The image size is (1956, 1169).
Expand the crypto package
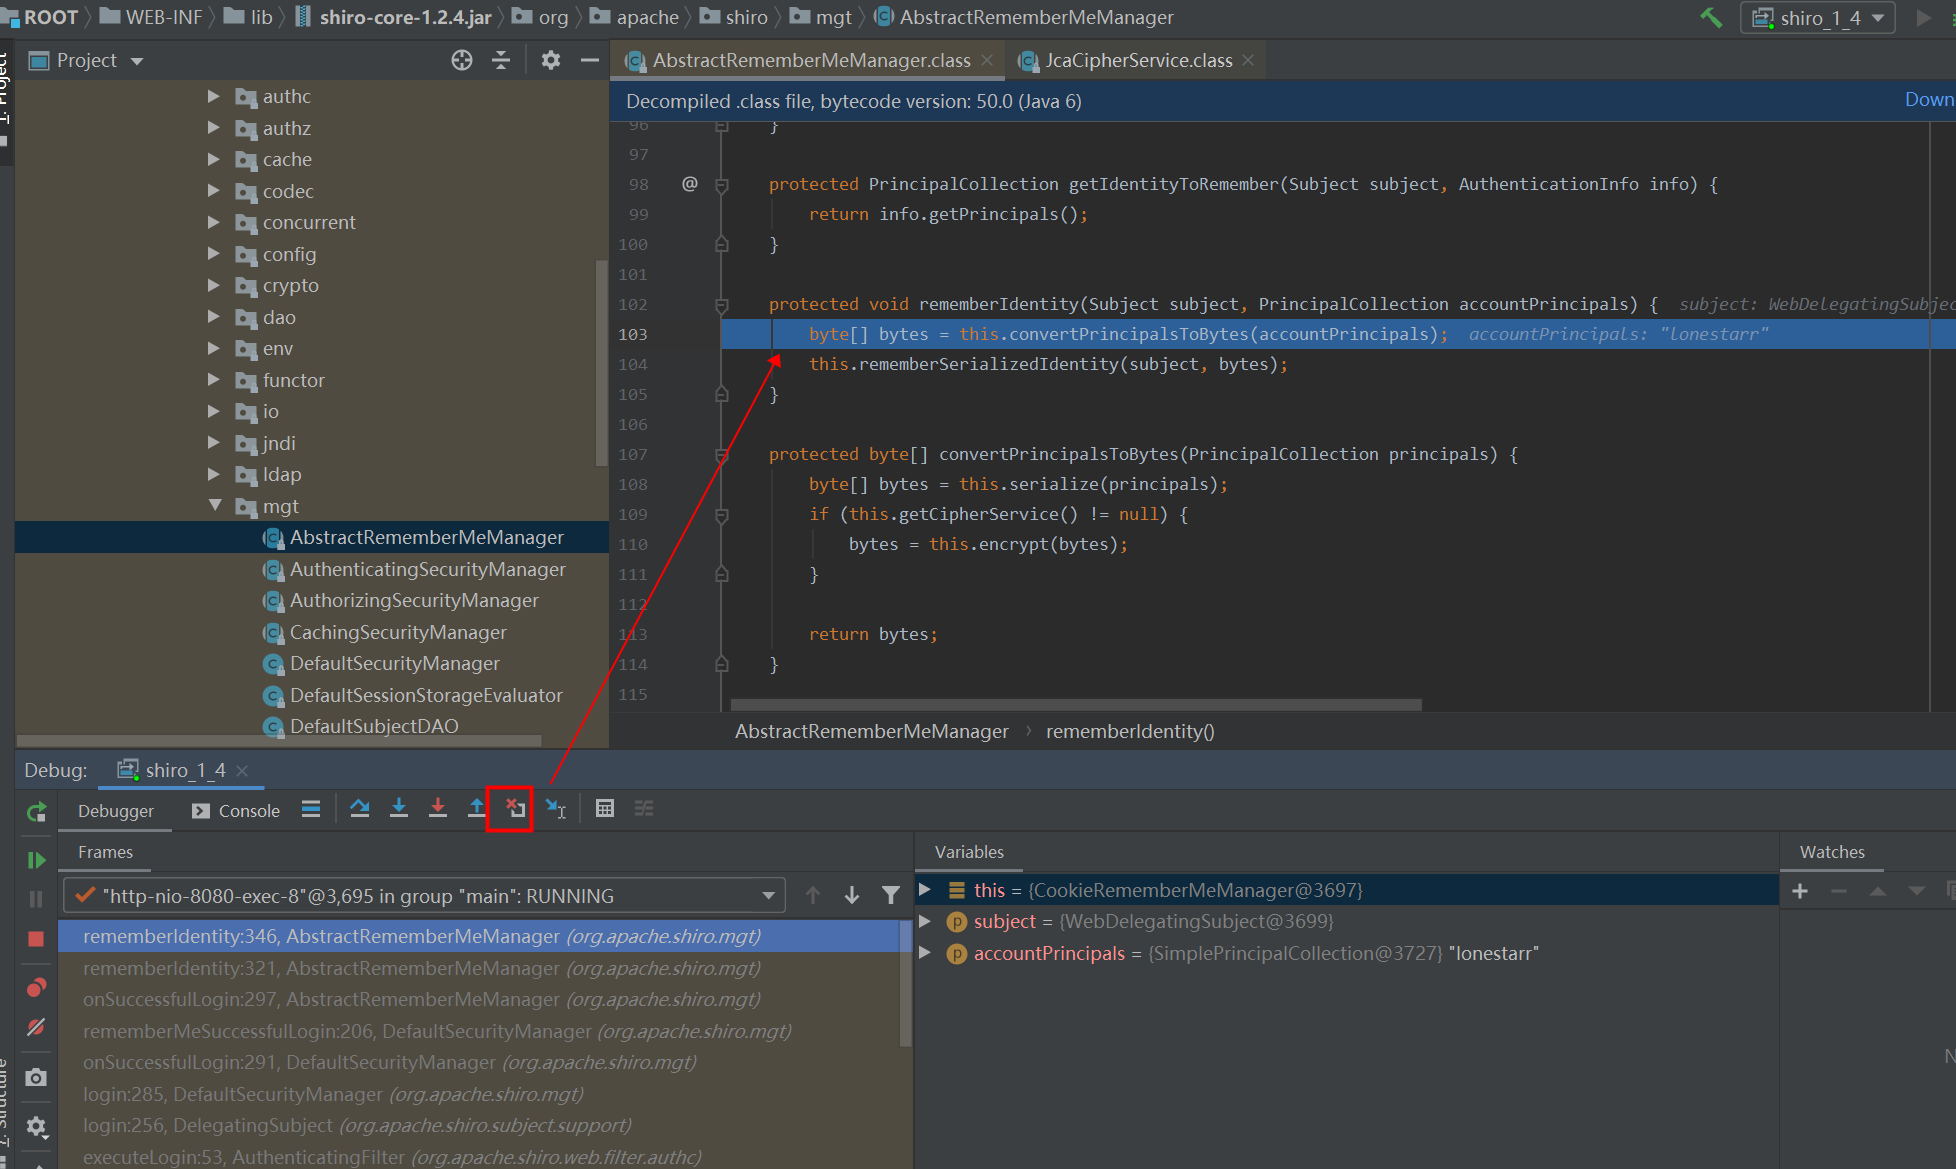click(x=213, y=285)
